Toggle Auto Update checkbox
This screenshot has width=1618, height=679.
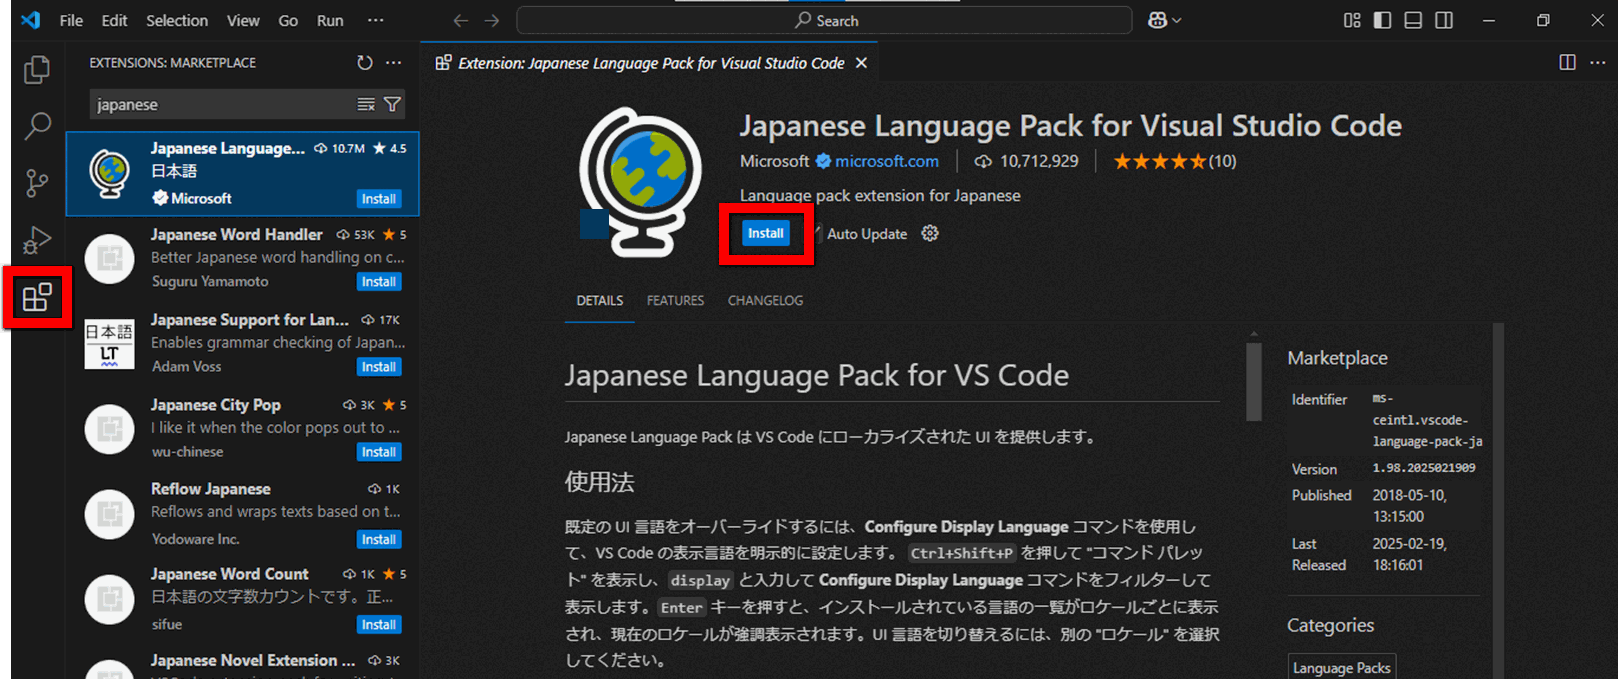click(x=817, y=233)
